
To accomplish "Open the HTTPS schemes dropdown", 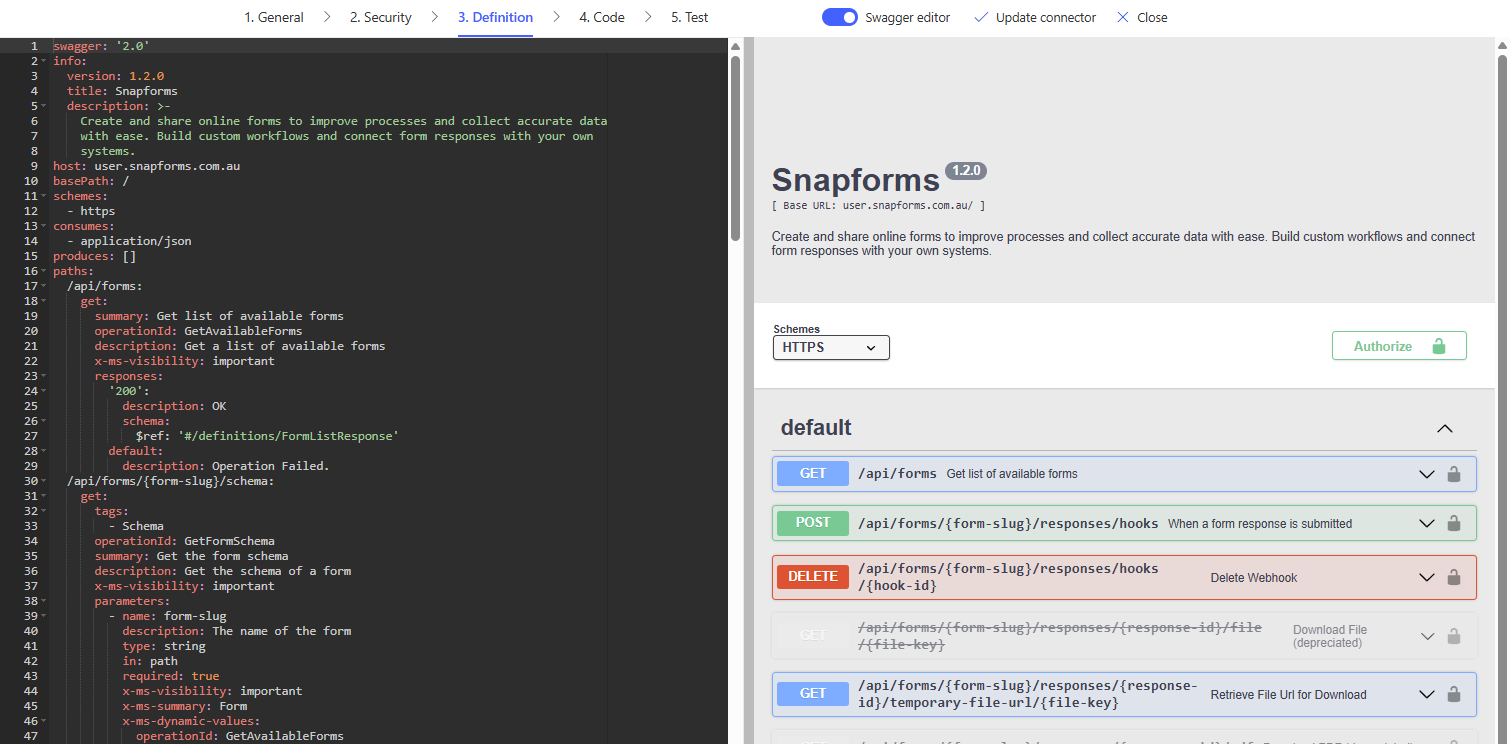I will tap(831, 347).
